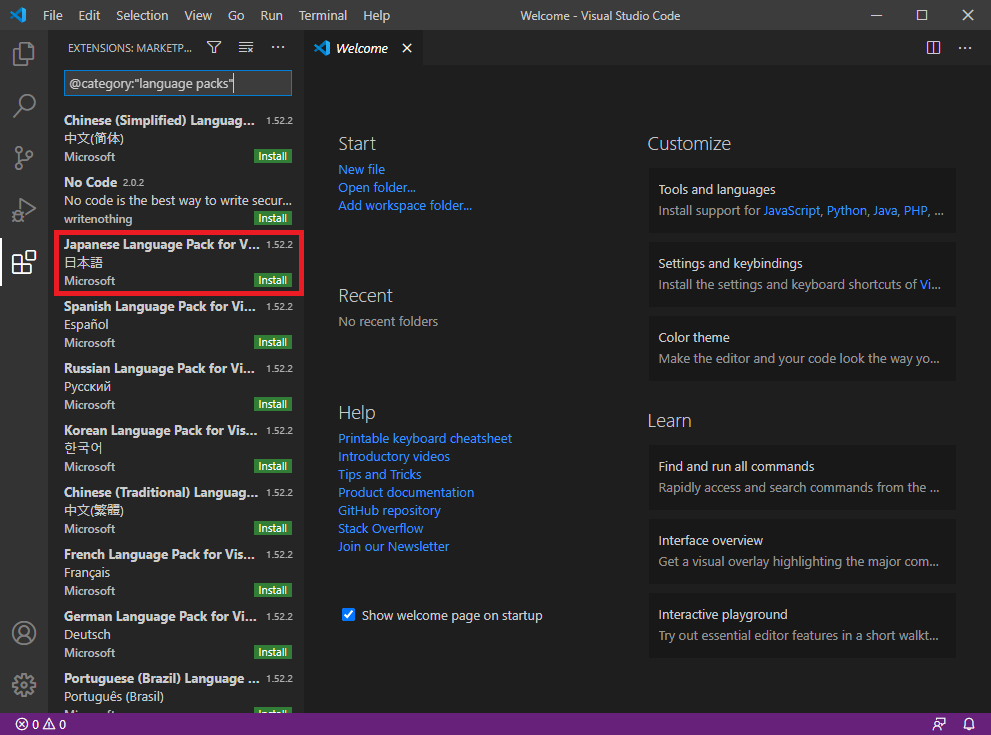Image resolution: width=991 pixels, height=735 pixels.
Task: Open Introductory videos link
Action: (394, 456)
